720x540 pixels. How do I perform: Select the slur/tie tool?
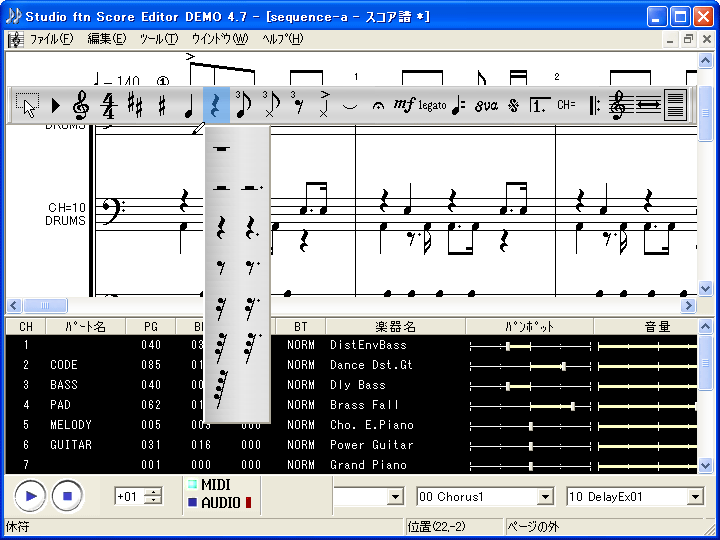pos(350,107)
